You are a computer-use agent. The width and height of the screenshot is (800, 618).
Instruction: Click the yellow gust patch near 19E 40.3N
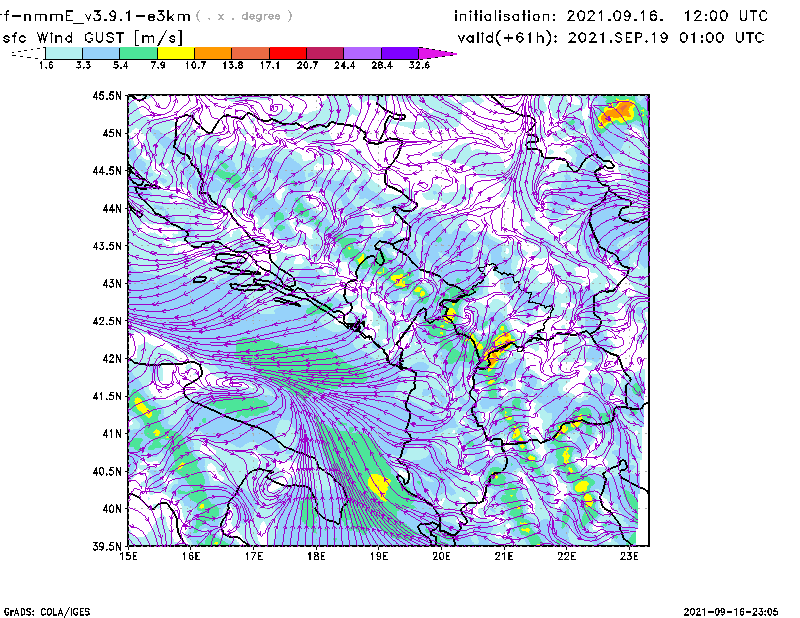coord(379,486)
